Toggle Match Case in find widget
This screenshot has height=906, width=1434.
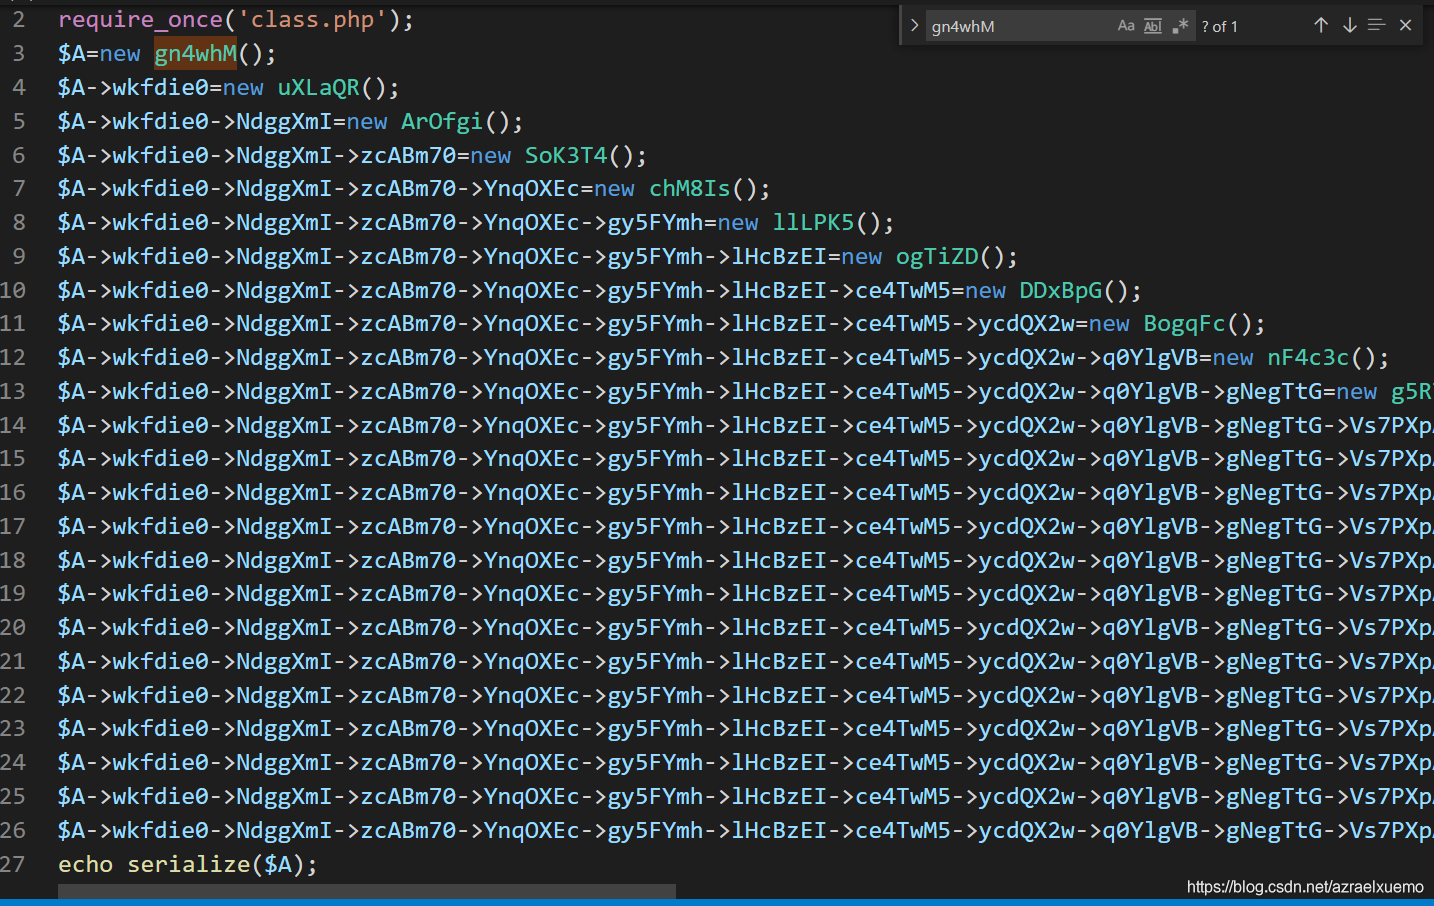1126,26
